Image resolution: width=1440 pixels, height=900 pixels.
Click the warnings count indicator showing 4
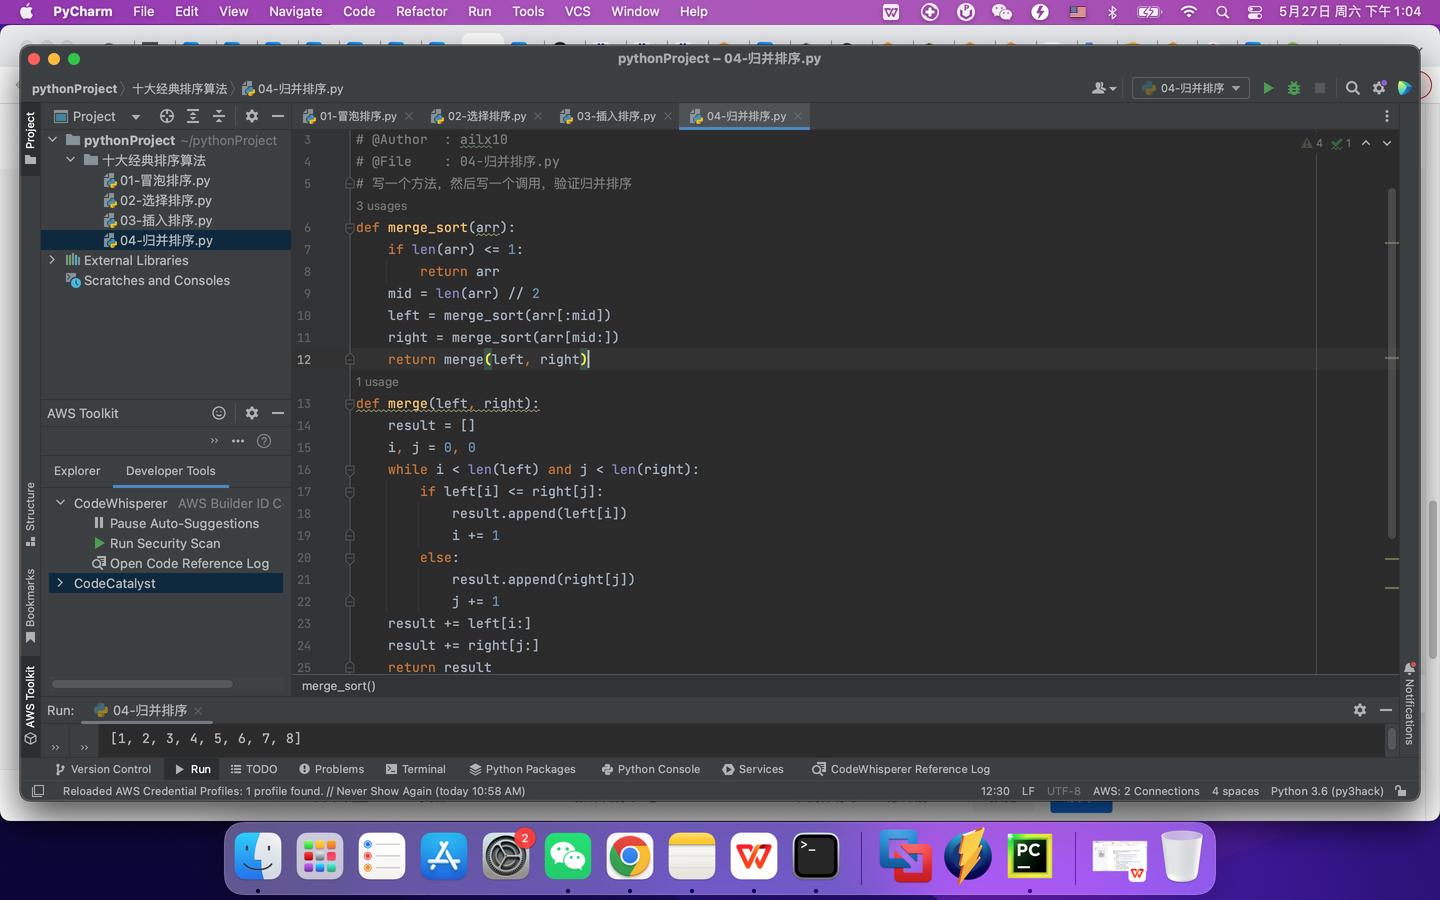pyautogui.click(x=1312, y=143)
